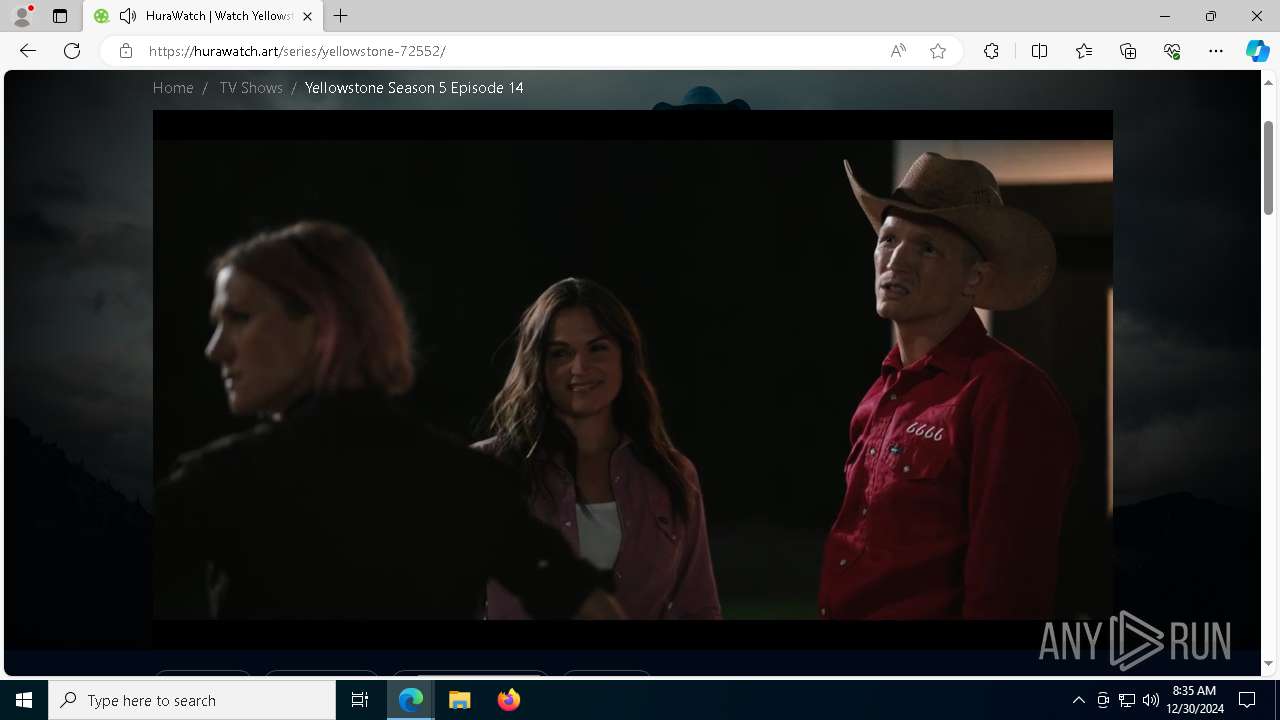Screen dimensions: 1280x720
Task: Select the HuraWatch Watch Yellowstone tab
Action: 204,16
